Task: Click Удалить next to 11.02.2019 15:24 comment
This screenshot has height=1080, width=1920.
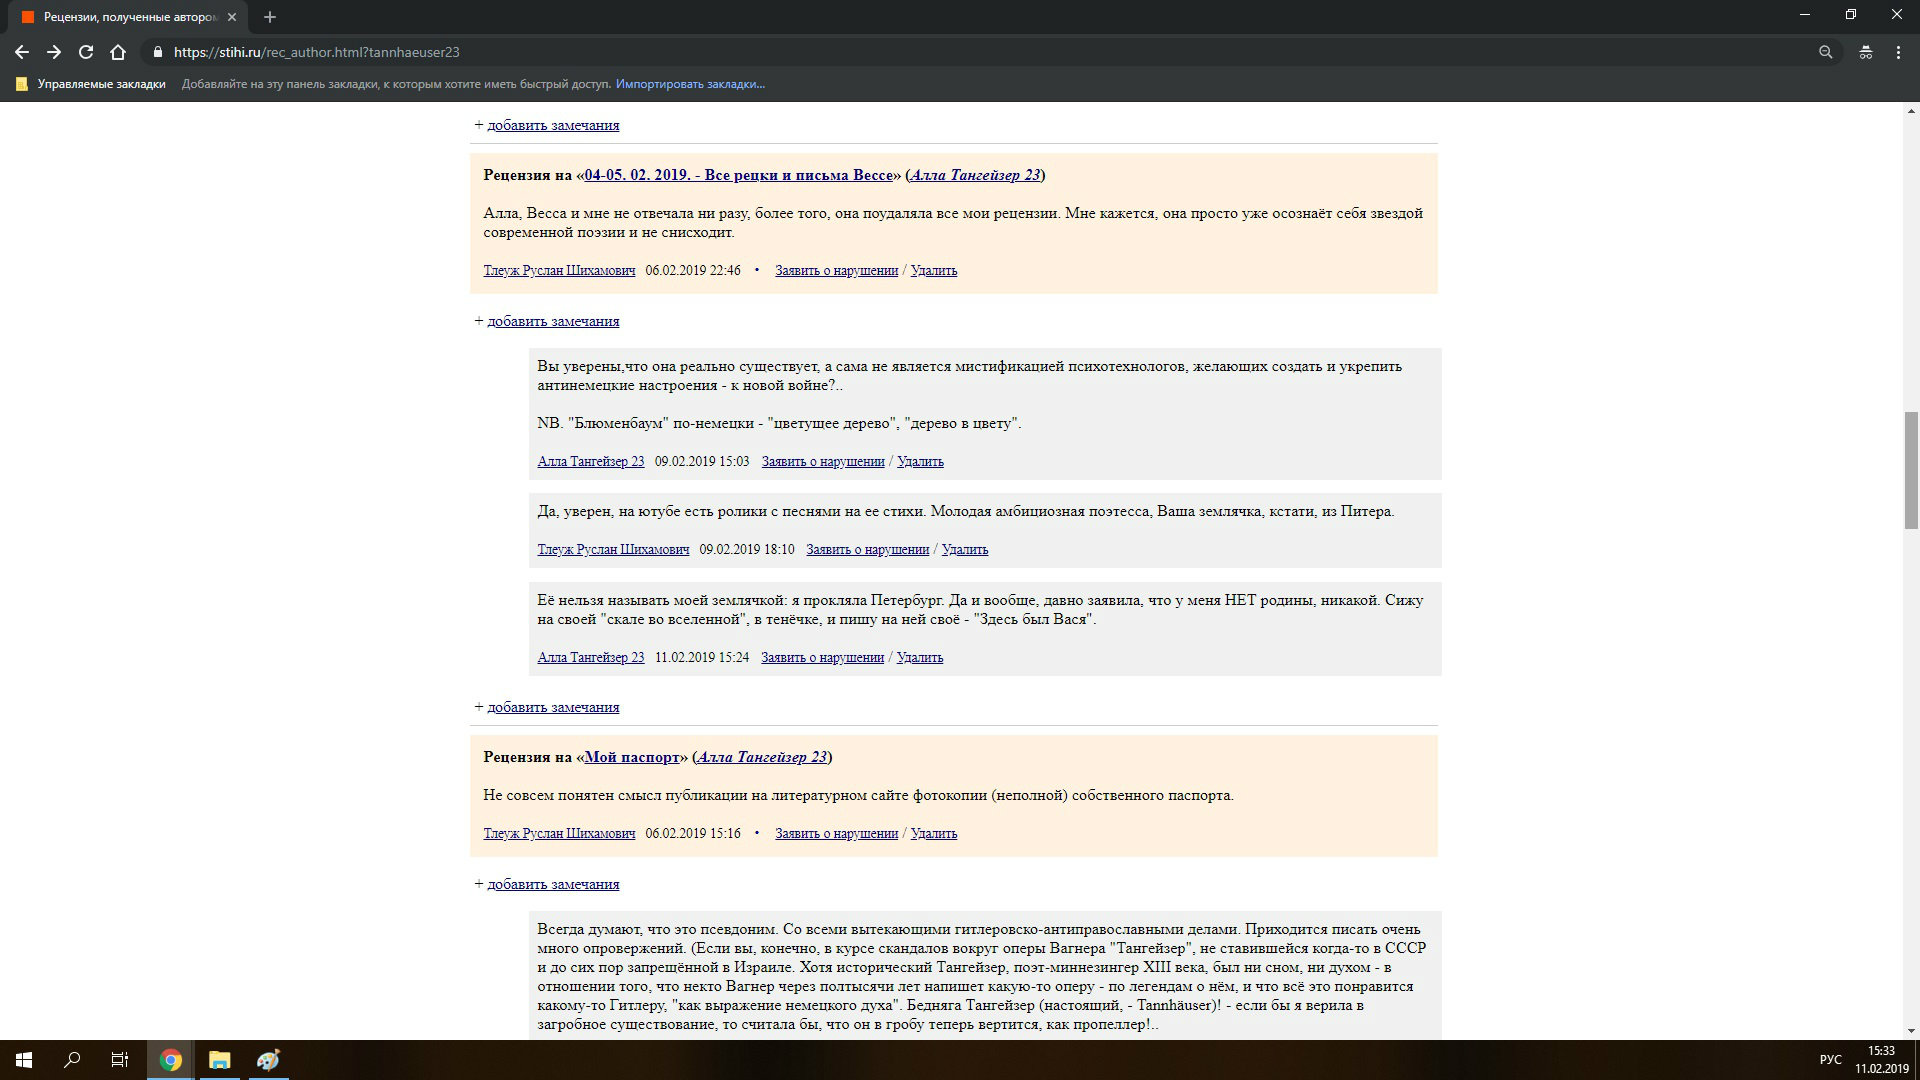Action: [919, 657]
